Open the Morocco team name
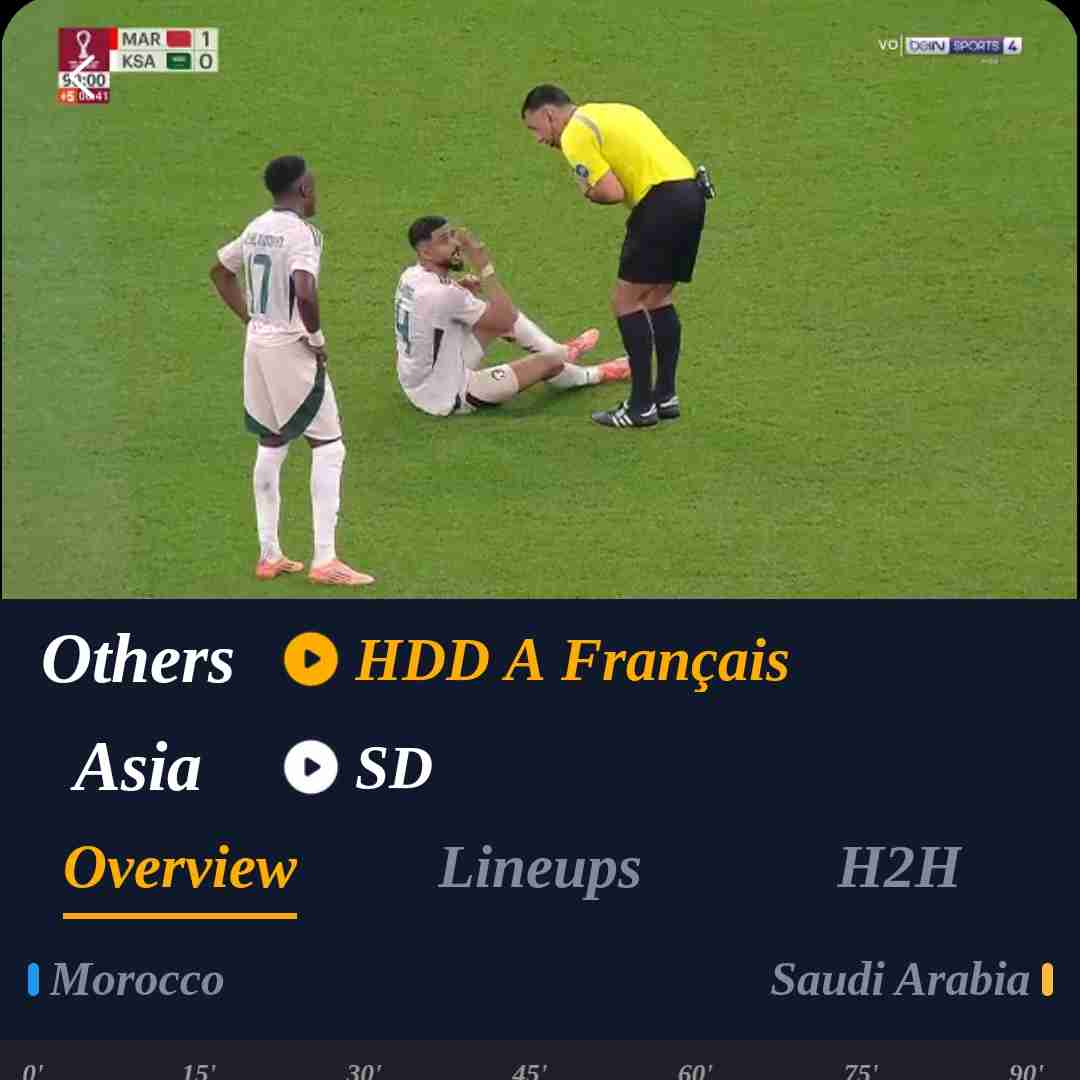 coord(137,979)
